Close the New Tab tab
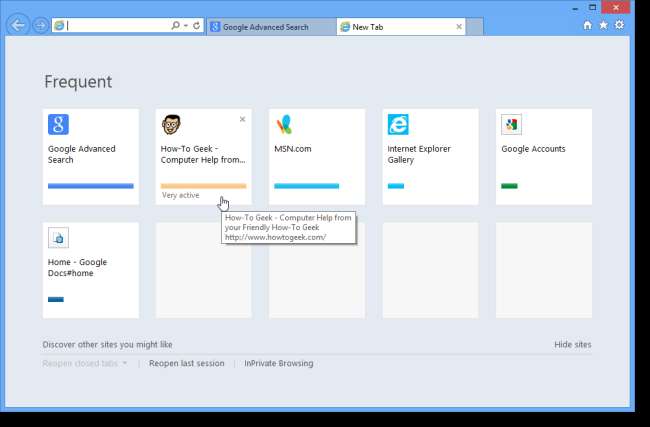The image size is (650, 427). pos(459,27)
